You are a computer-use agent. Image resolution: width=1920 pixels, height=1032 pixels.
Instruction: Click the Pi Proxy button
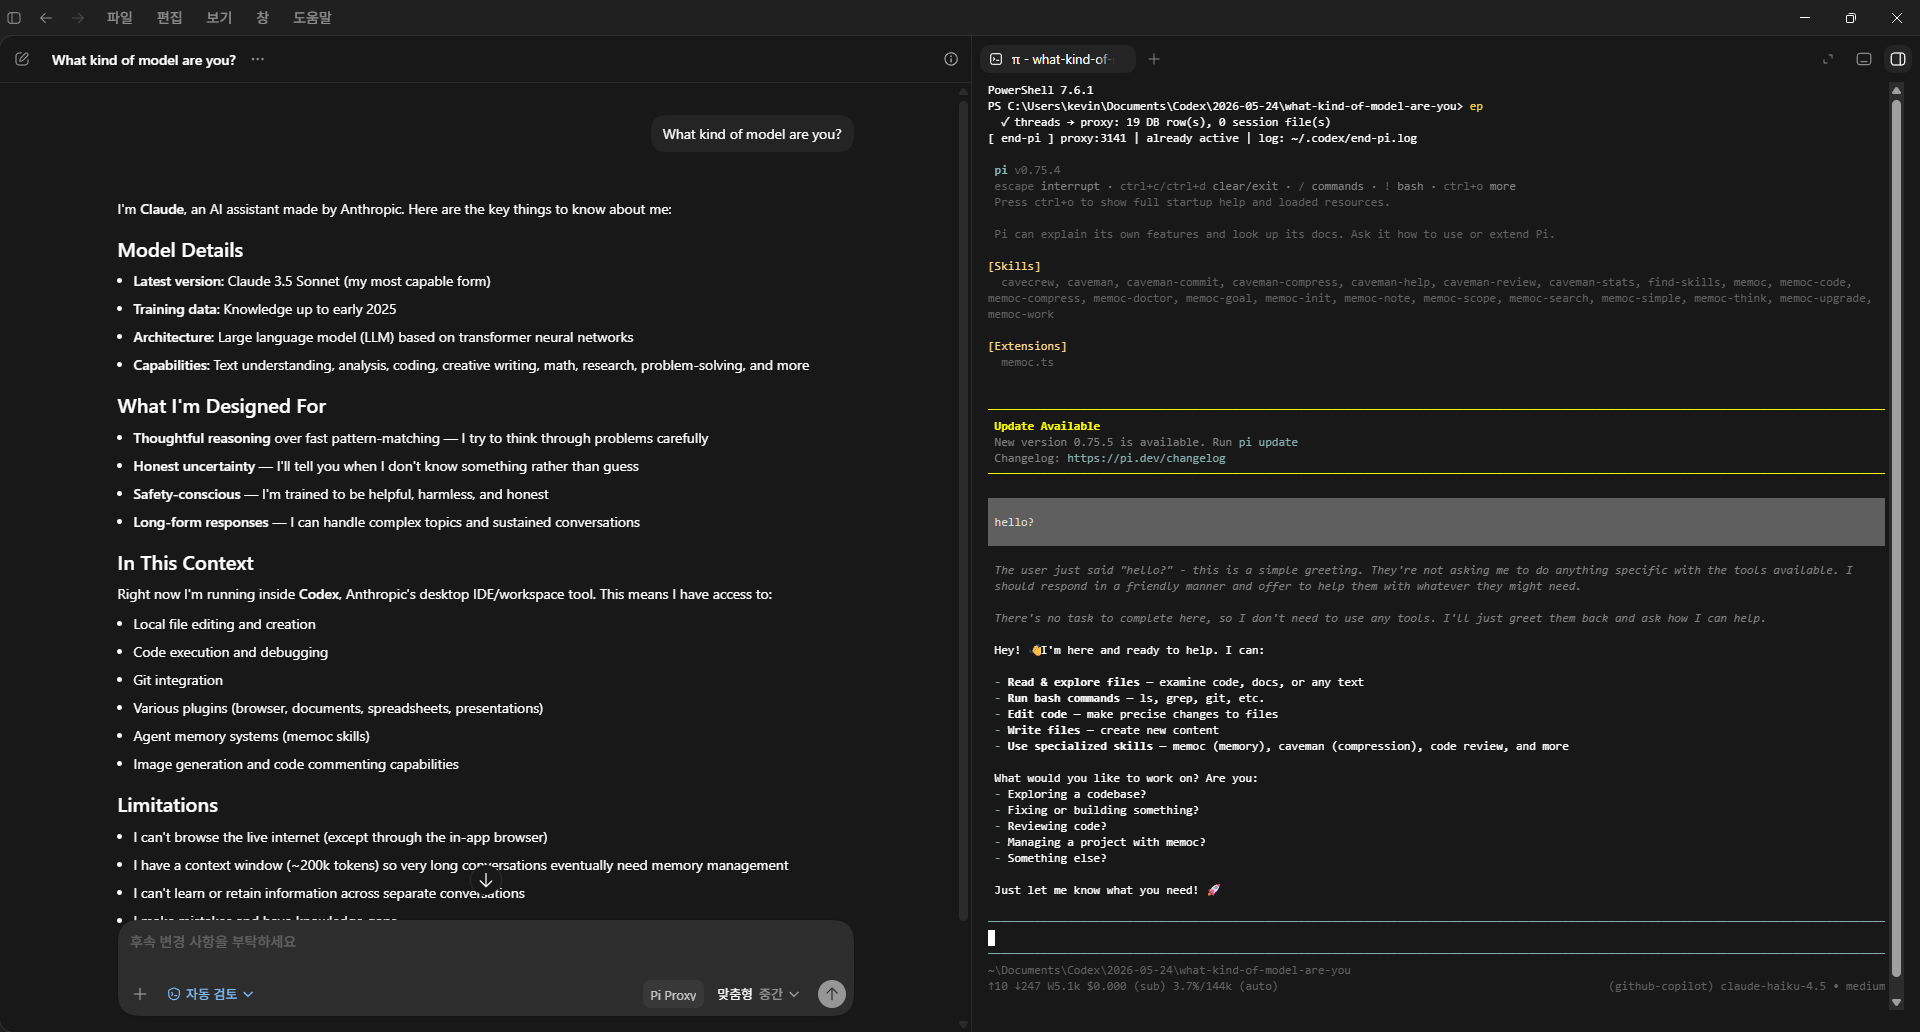[x=673, y=995]
